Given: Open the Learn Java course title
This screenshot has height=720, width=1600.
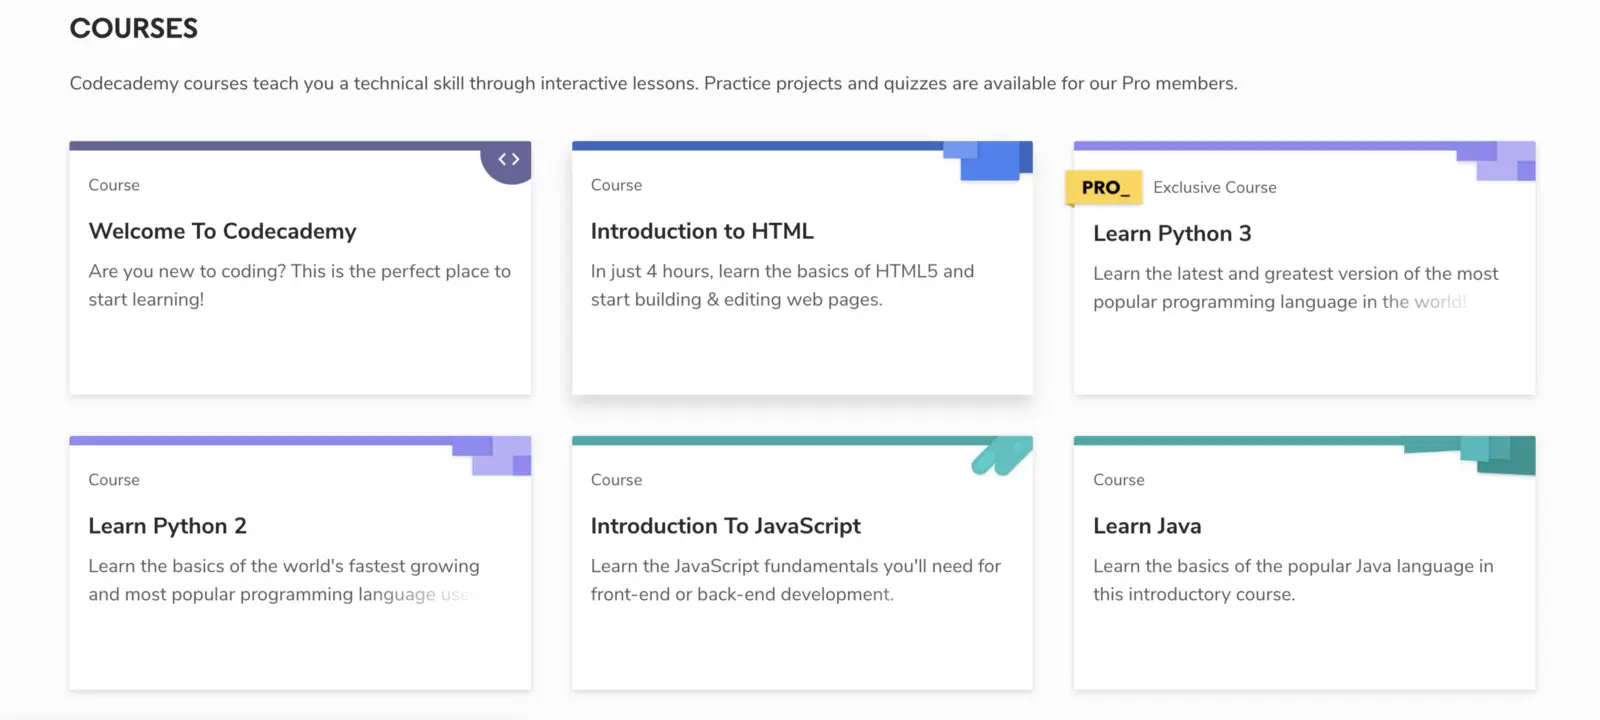Looking at the screenshot, I should (x=1147, y=526).
